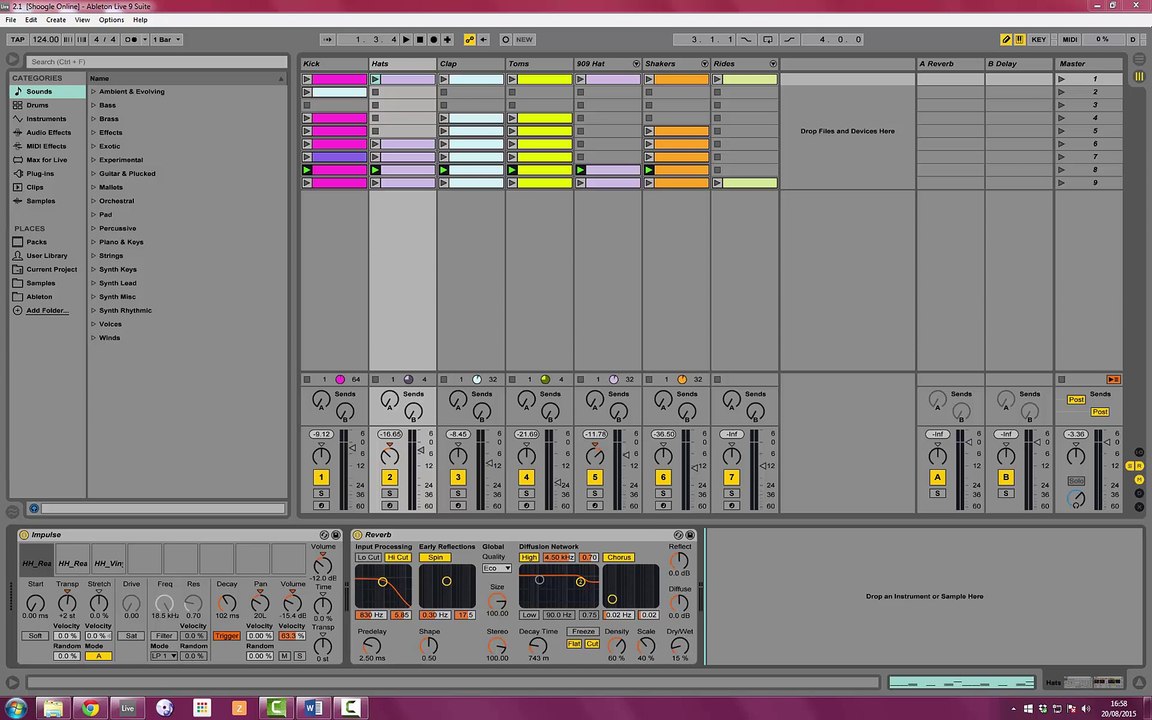Toggle the Shakers track activator 6
The image size is (1152, 720).
pyautogui.click(x=663, y=478)
